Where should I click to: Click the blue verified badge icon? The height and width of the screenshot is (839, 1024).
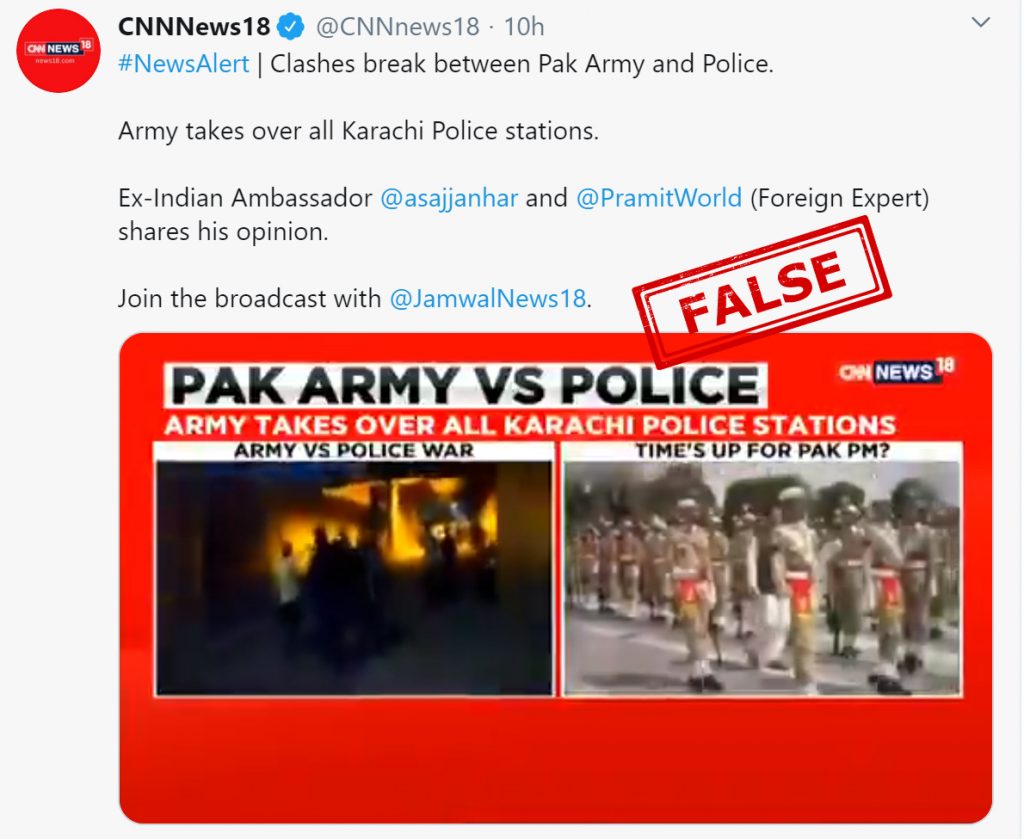pyautogui.click(x=291, y=27)
